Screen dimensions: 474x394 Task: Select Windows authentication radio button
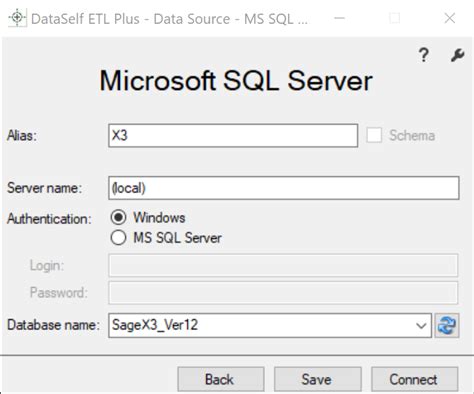point(118,218)
